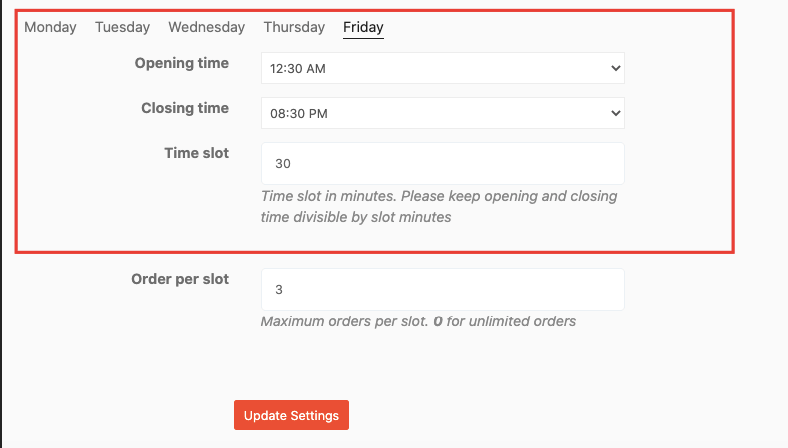788x448 pixels.
Task: Open the Opening time 12:30 AM dropdown
Action: tap(443, 68)
